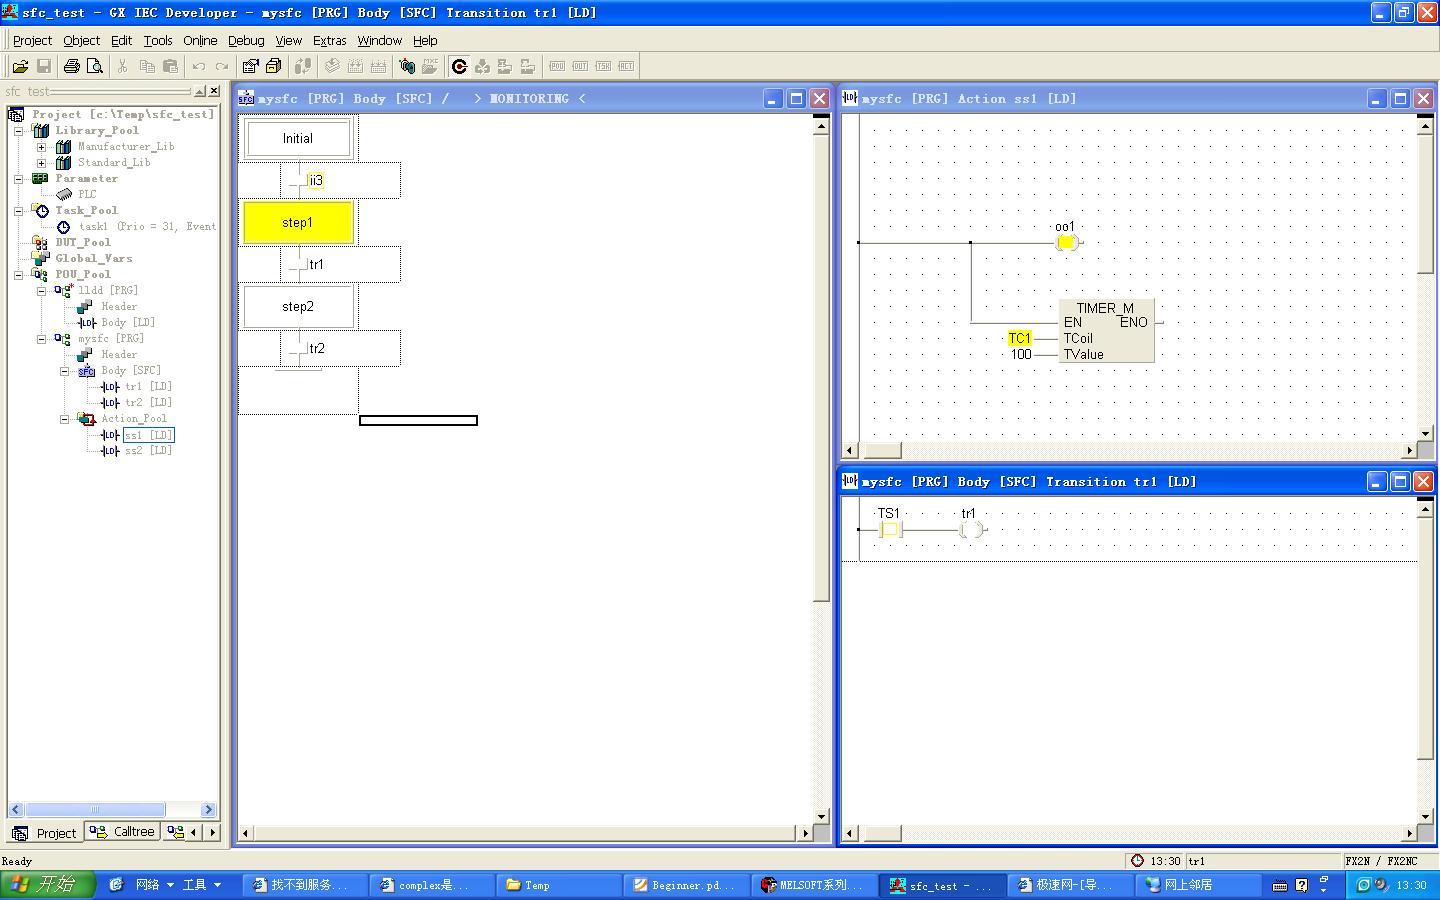
Task: Select tr2 [LD] transition in tree
Action: pos(148,402)
